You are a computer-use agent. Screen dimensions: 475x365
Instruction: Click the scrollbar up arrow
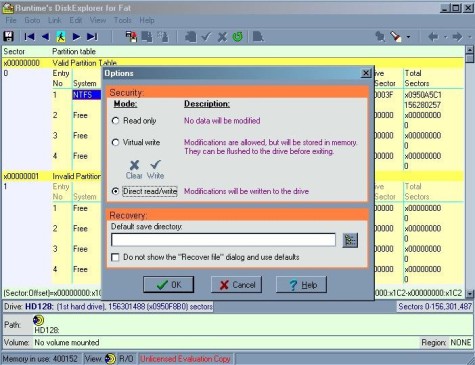(469, 50)
